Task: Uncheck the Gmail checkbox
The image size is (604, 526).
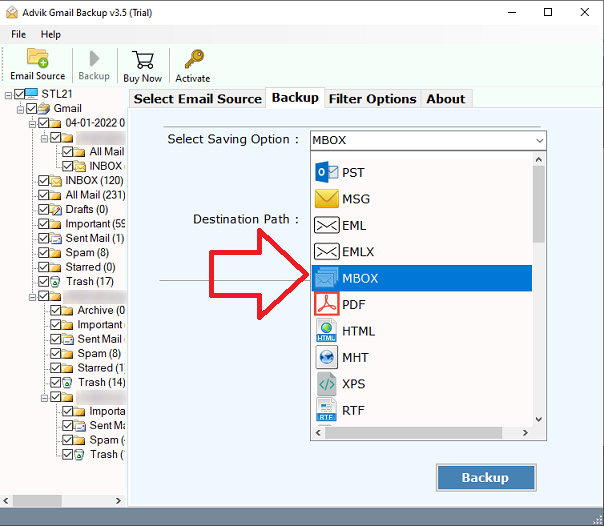Action: coord(32,108)
